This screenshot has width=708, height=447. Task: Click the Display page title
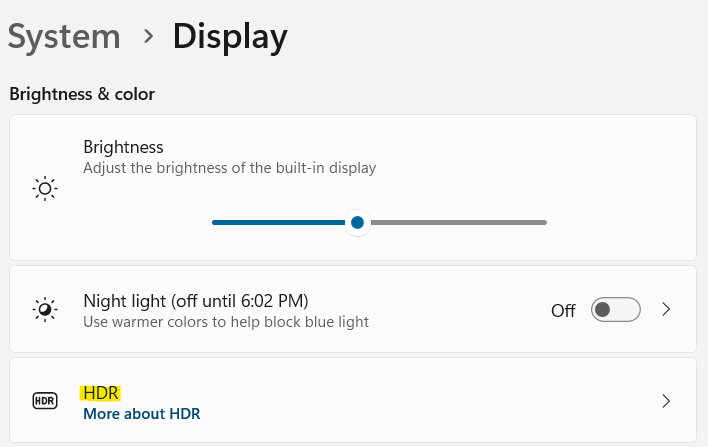(x=230, y=37)
